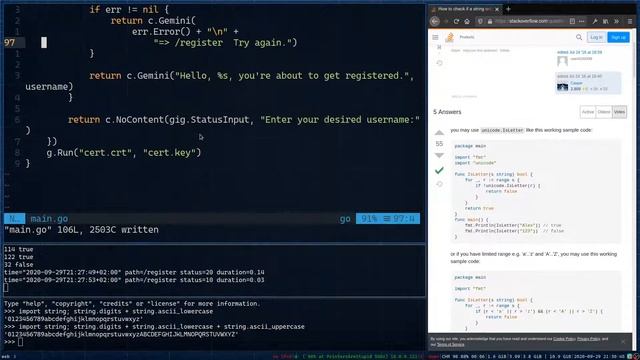The height and width of the screenshot is (360, 640).
Task: Click 'status=20' log line in terminal
Action: pos(134,272)
